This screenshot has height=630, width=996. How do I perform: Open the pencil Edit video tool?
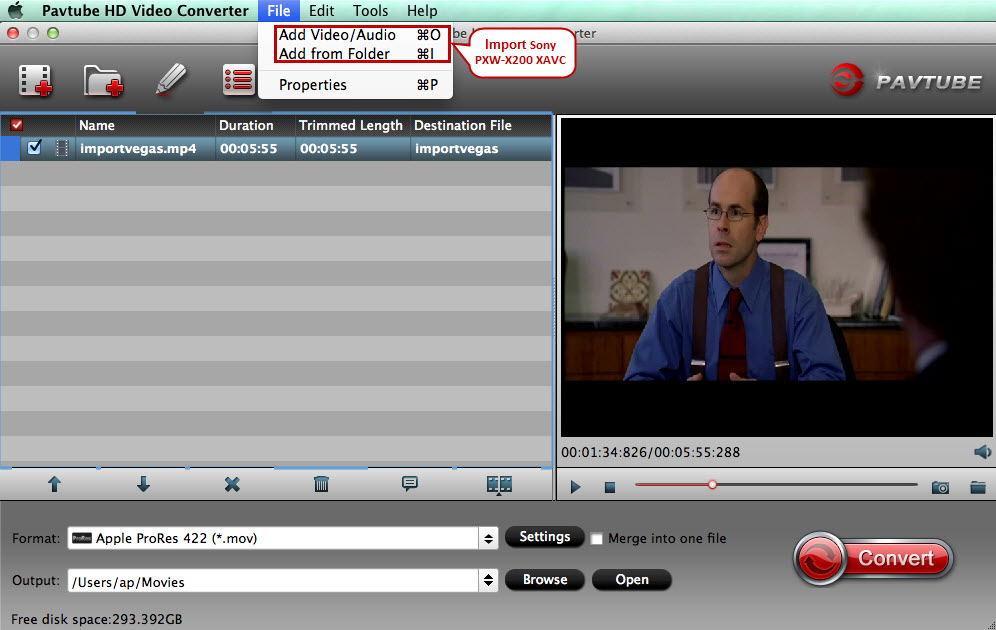[x=171, y=80]
